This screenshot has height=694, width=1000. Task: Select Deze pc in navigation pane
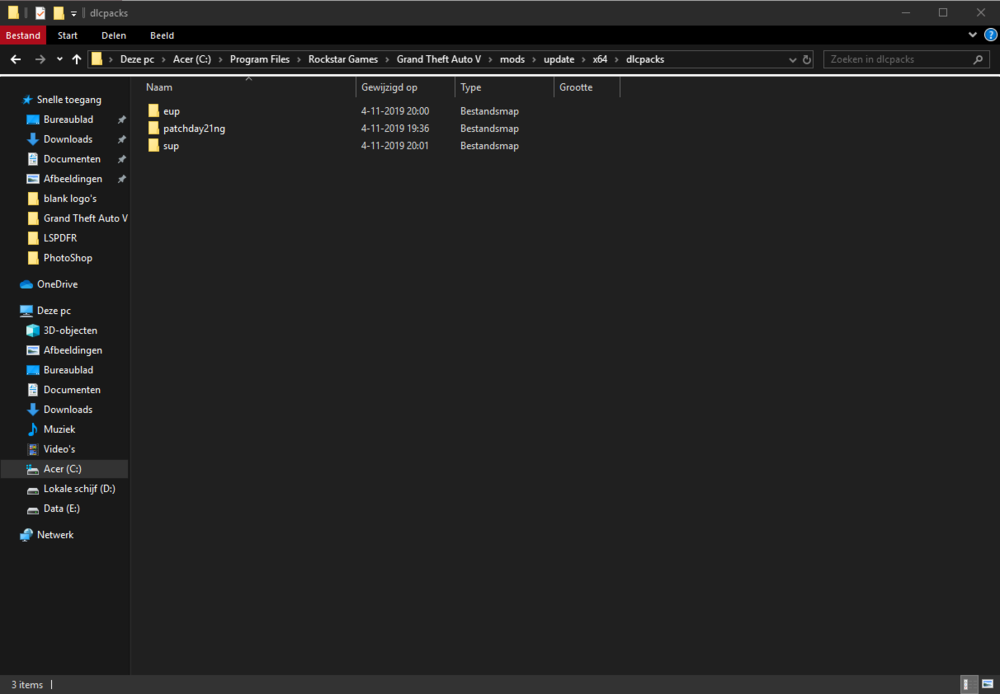pyautogui.click(x=54, y=311)
